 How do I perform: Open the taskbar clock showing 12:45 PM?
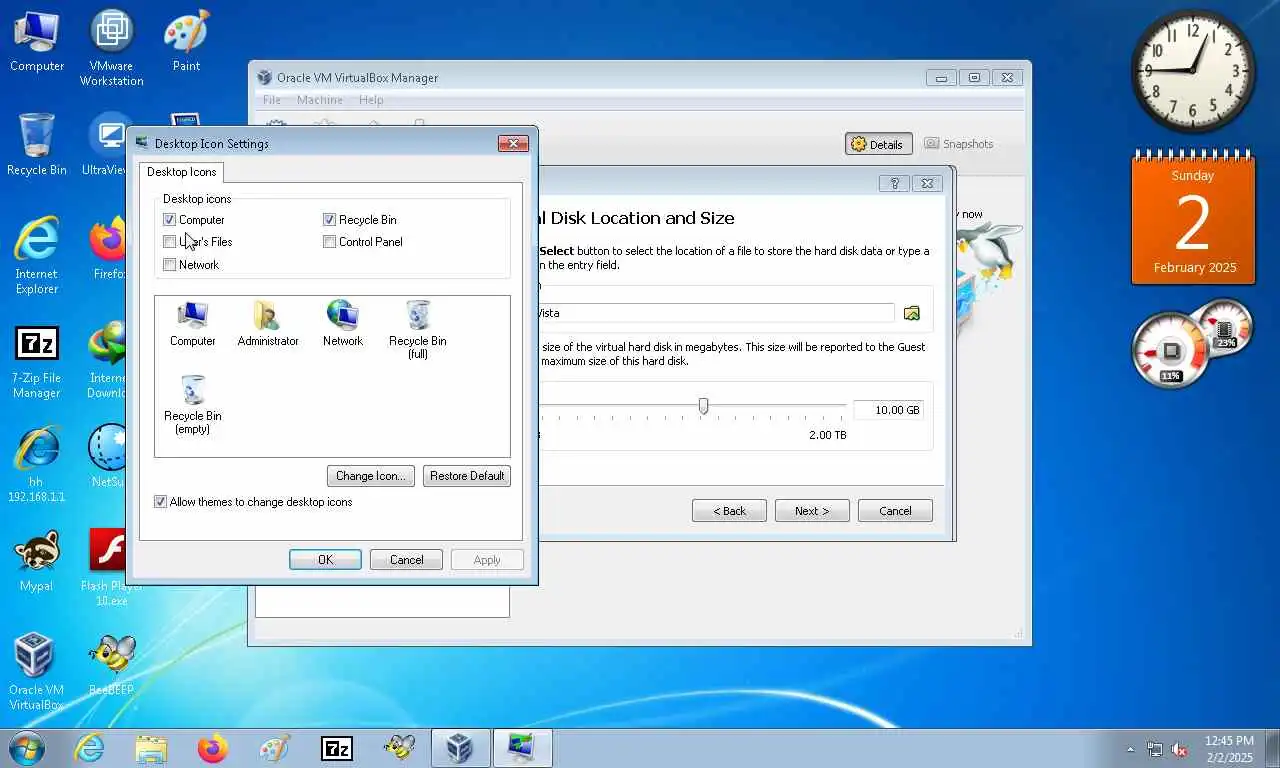[1228, 749]
